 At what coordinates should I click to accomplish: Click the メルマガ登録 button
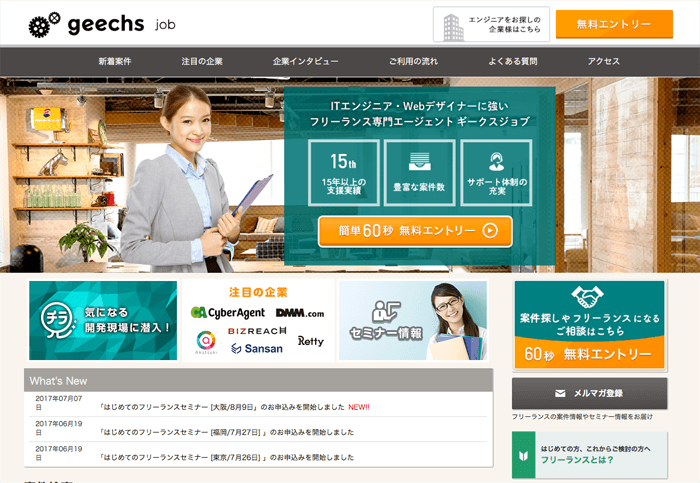point(589,393)
